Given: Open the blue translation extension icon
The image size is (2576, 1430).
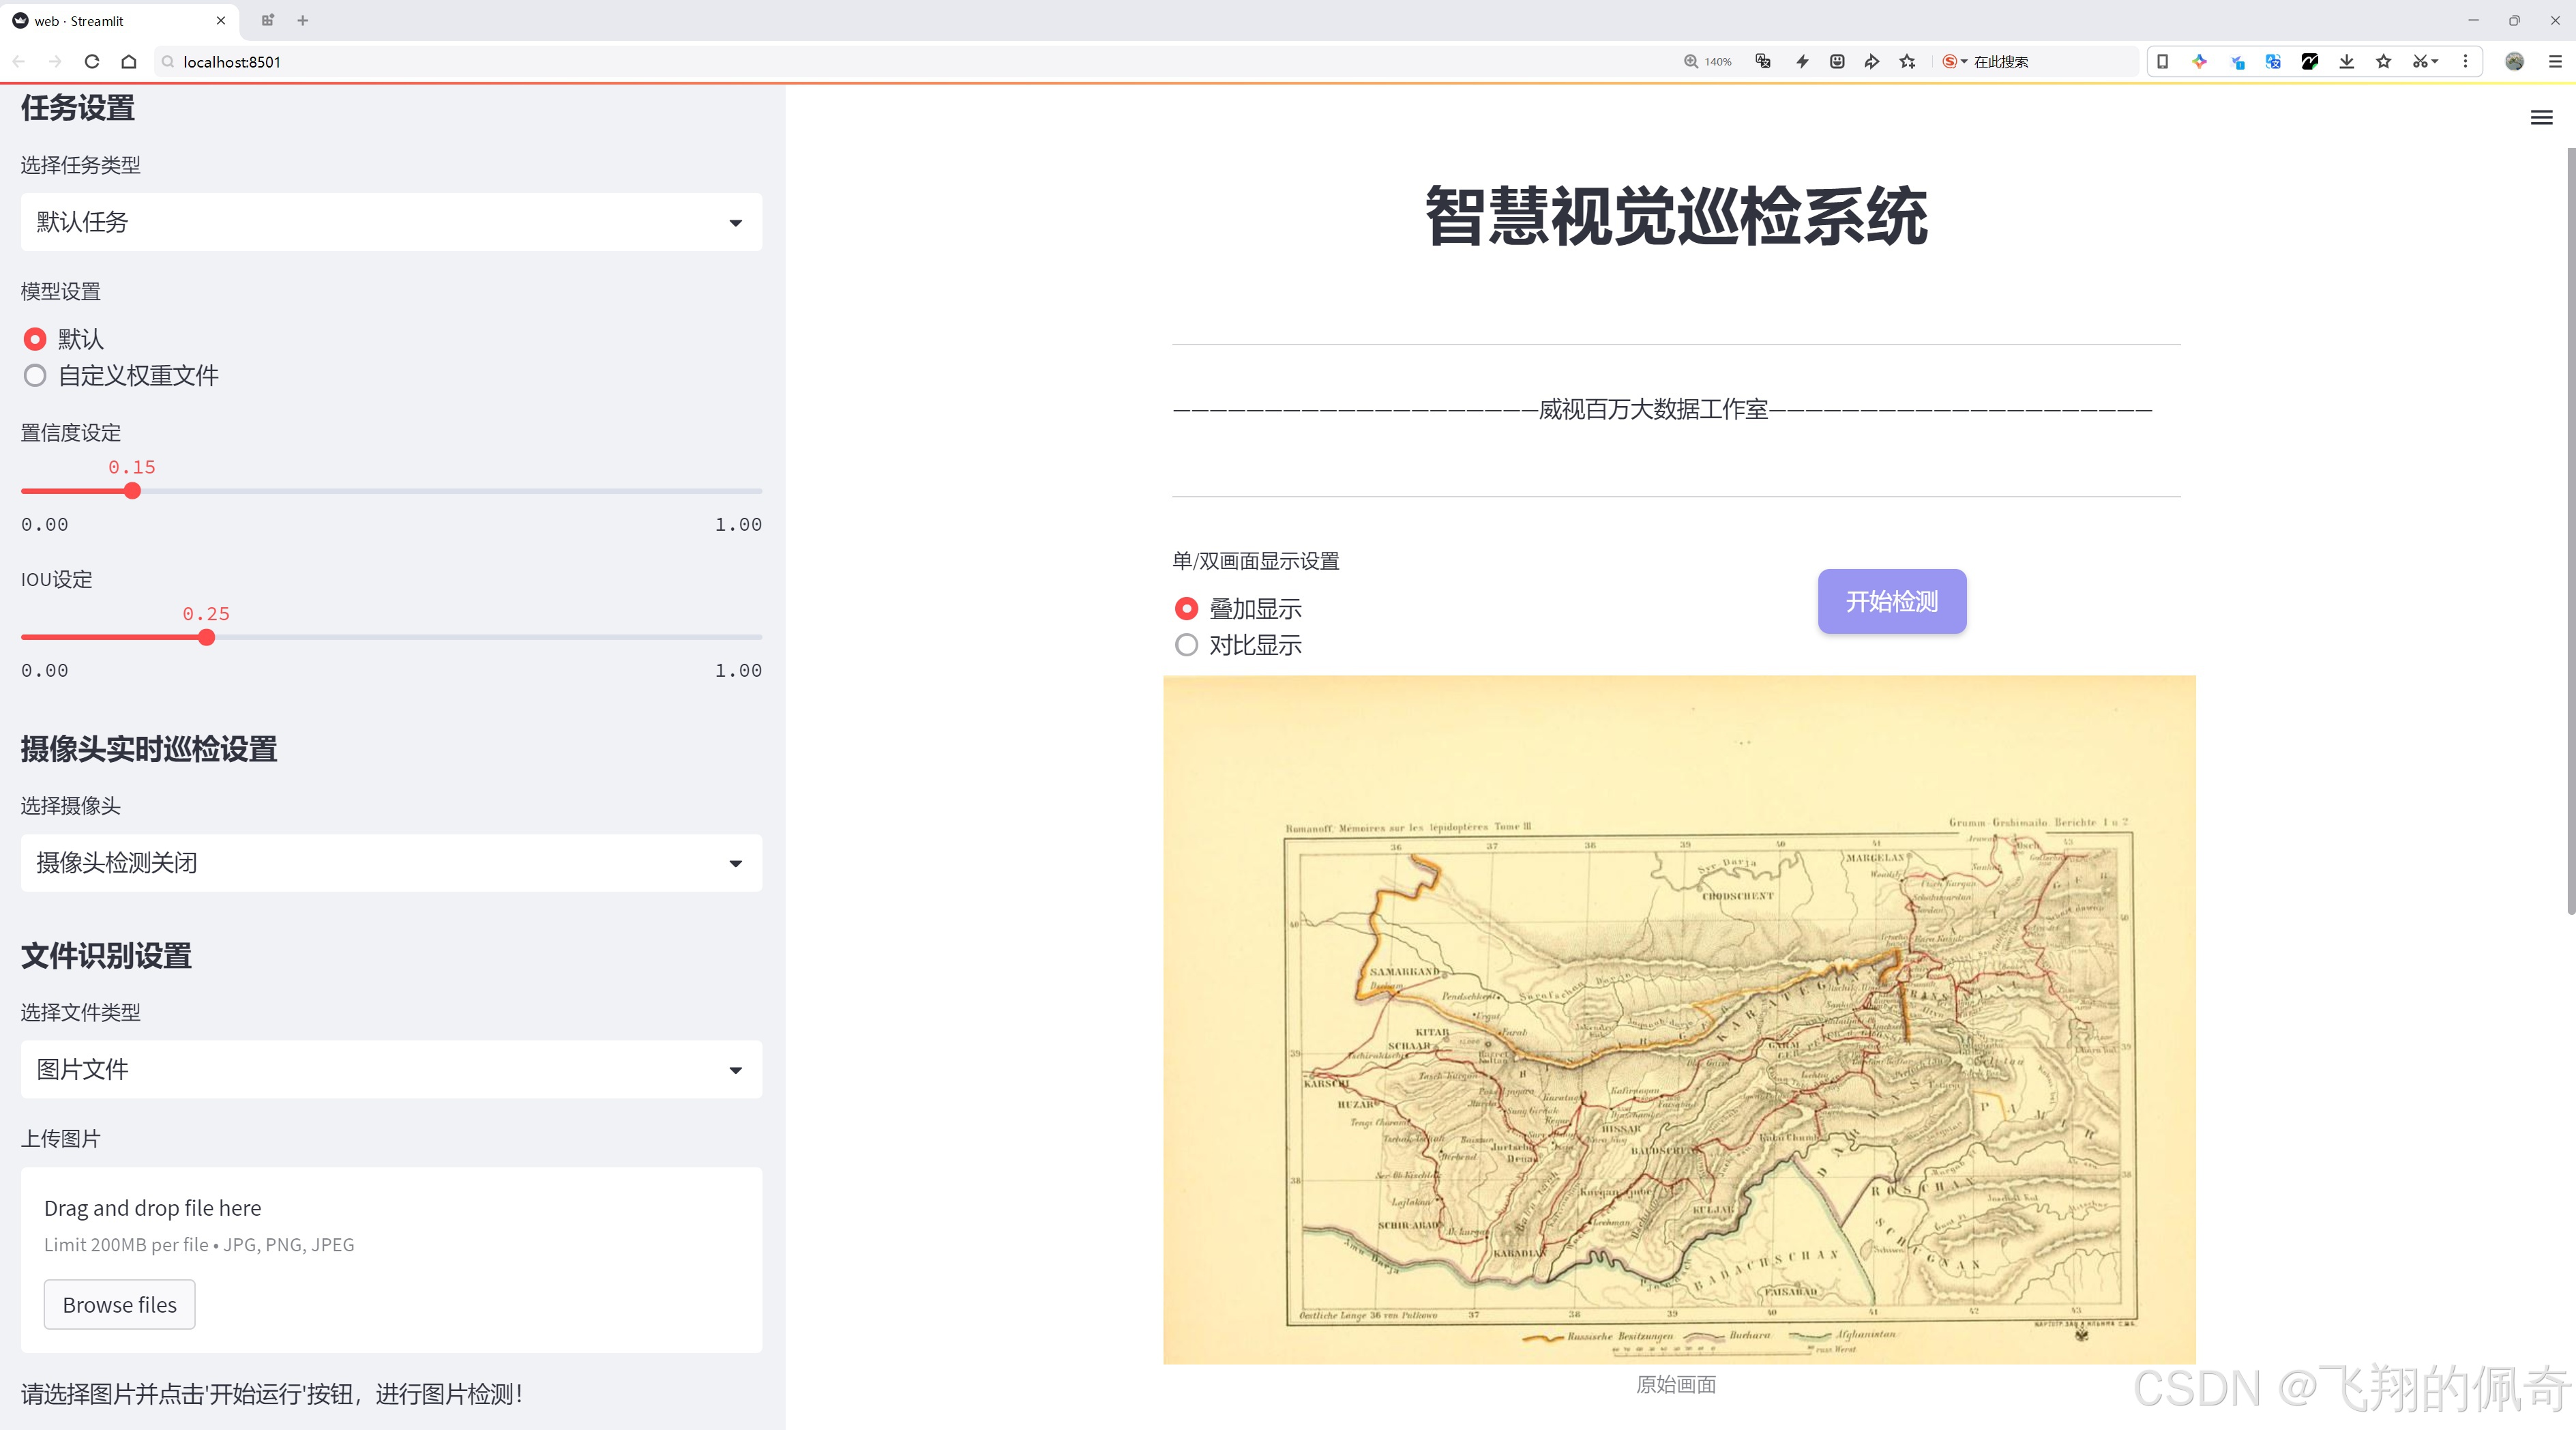Looking at the screenshot, I should click(2273, 61).
